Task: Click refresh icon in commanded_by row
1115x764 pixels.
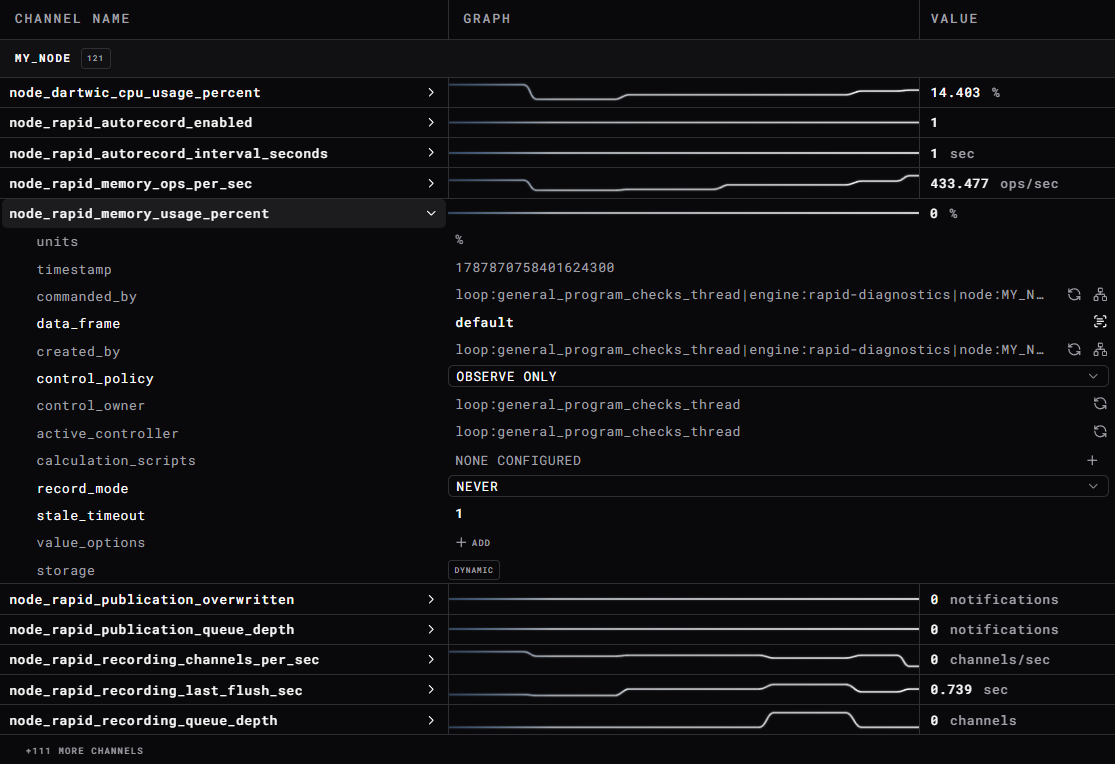Action: click(1074, 295)
